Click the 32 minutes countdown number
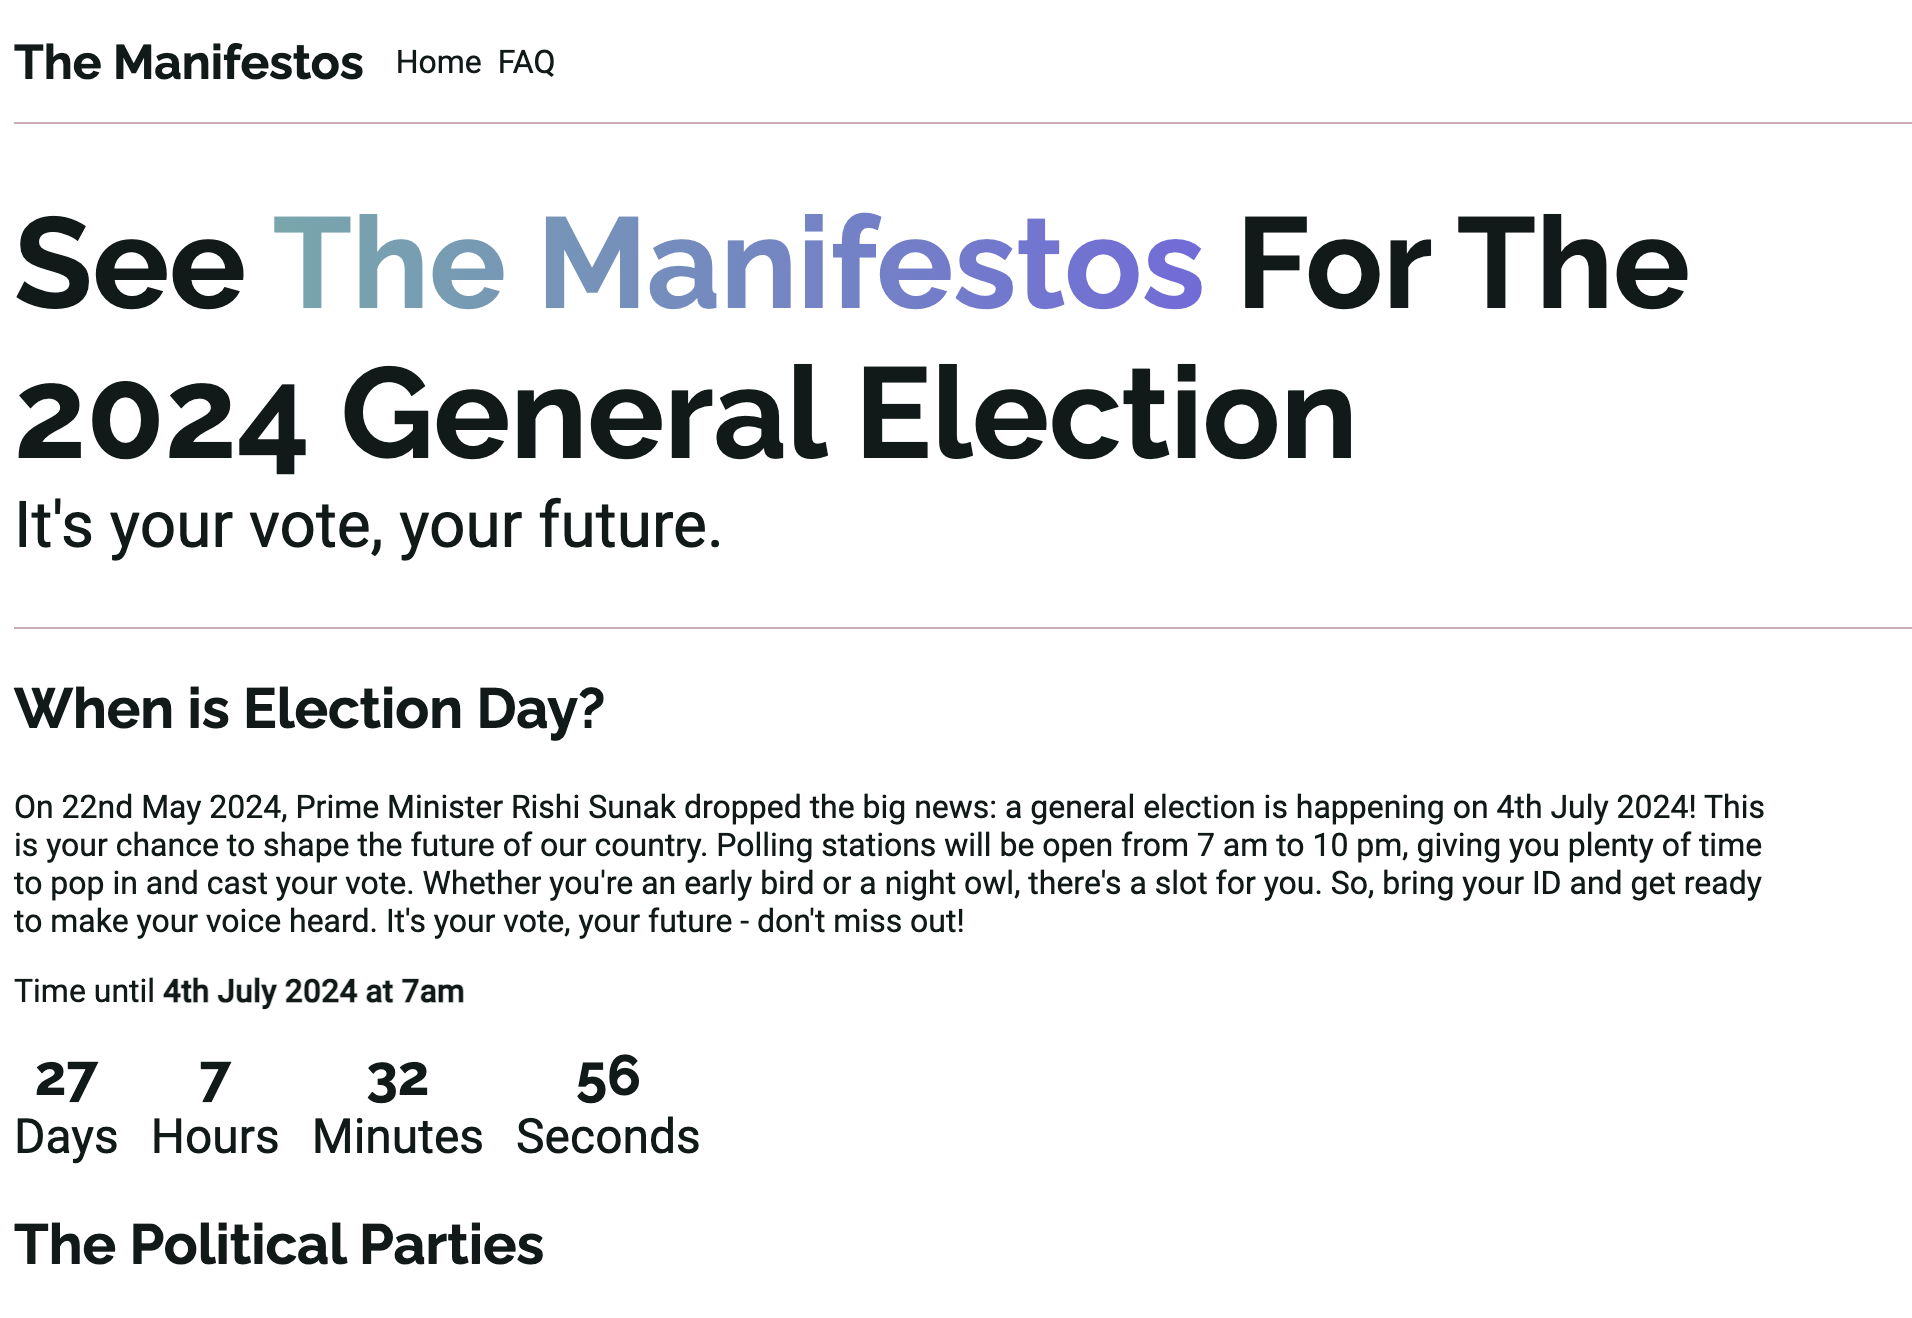Image resolution: width=1912 pixels, height=1318 pixels. click(397, 1081)
